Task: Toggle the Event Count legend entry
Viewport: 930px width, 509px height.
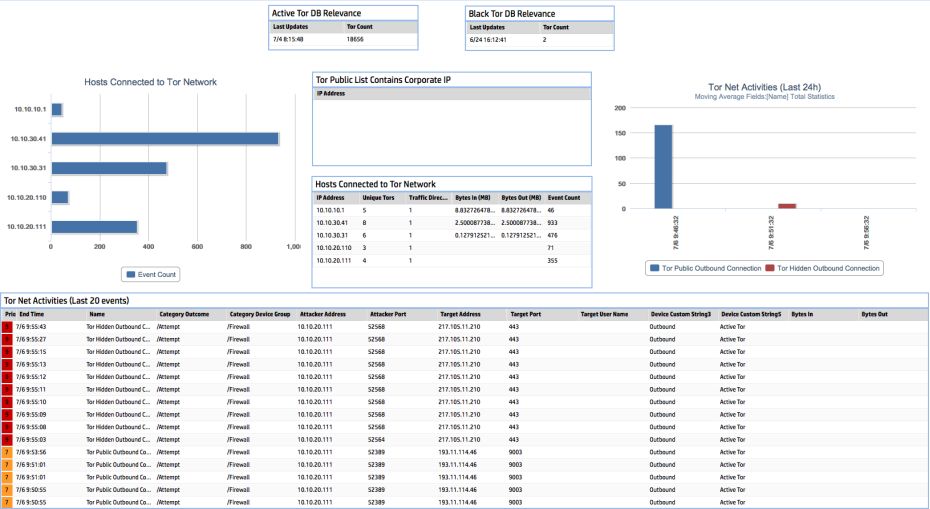Action: [150, 273]
